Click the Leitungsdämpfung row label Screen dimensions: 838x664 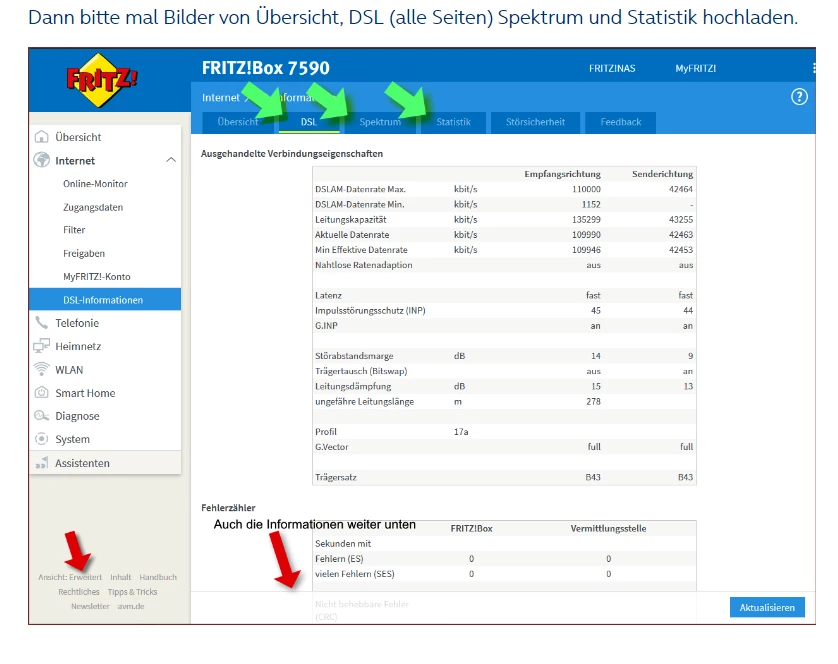(353, 387)
